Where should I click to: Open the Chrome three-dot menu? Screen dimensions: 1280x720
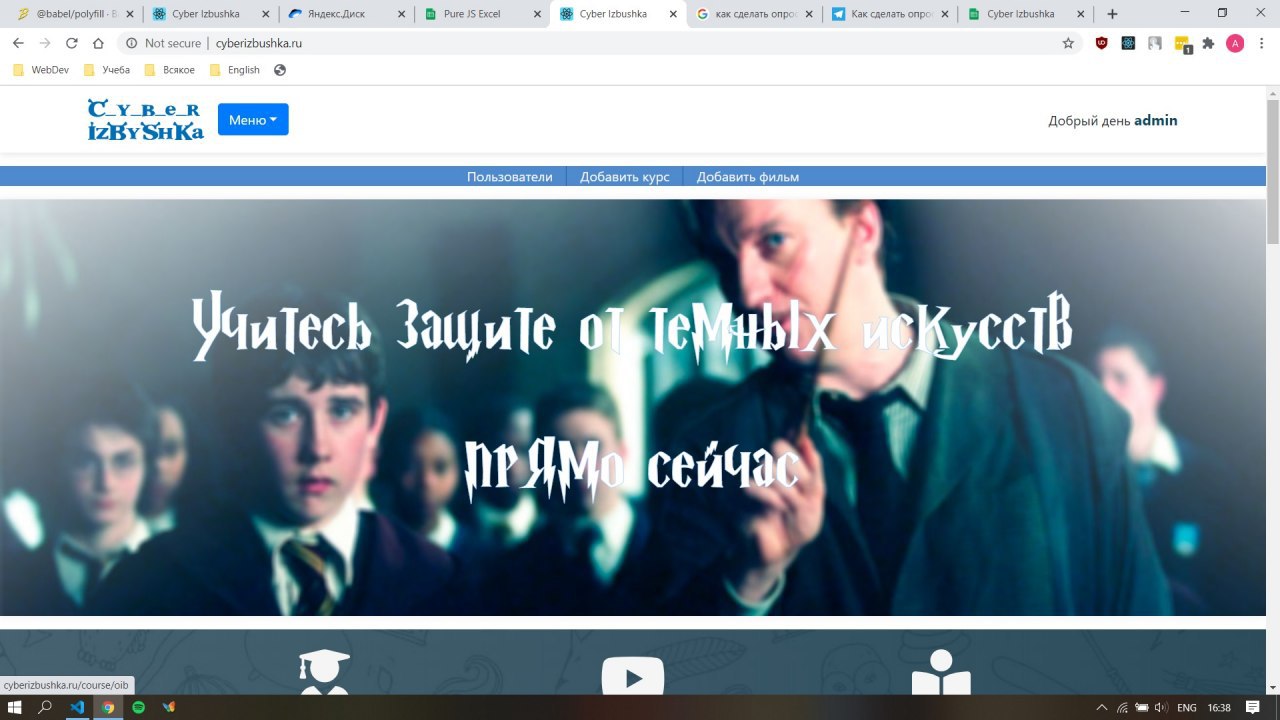1262,43
